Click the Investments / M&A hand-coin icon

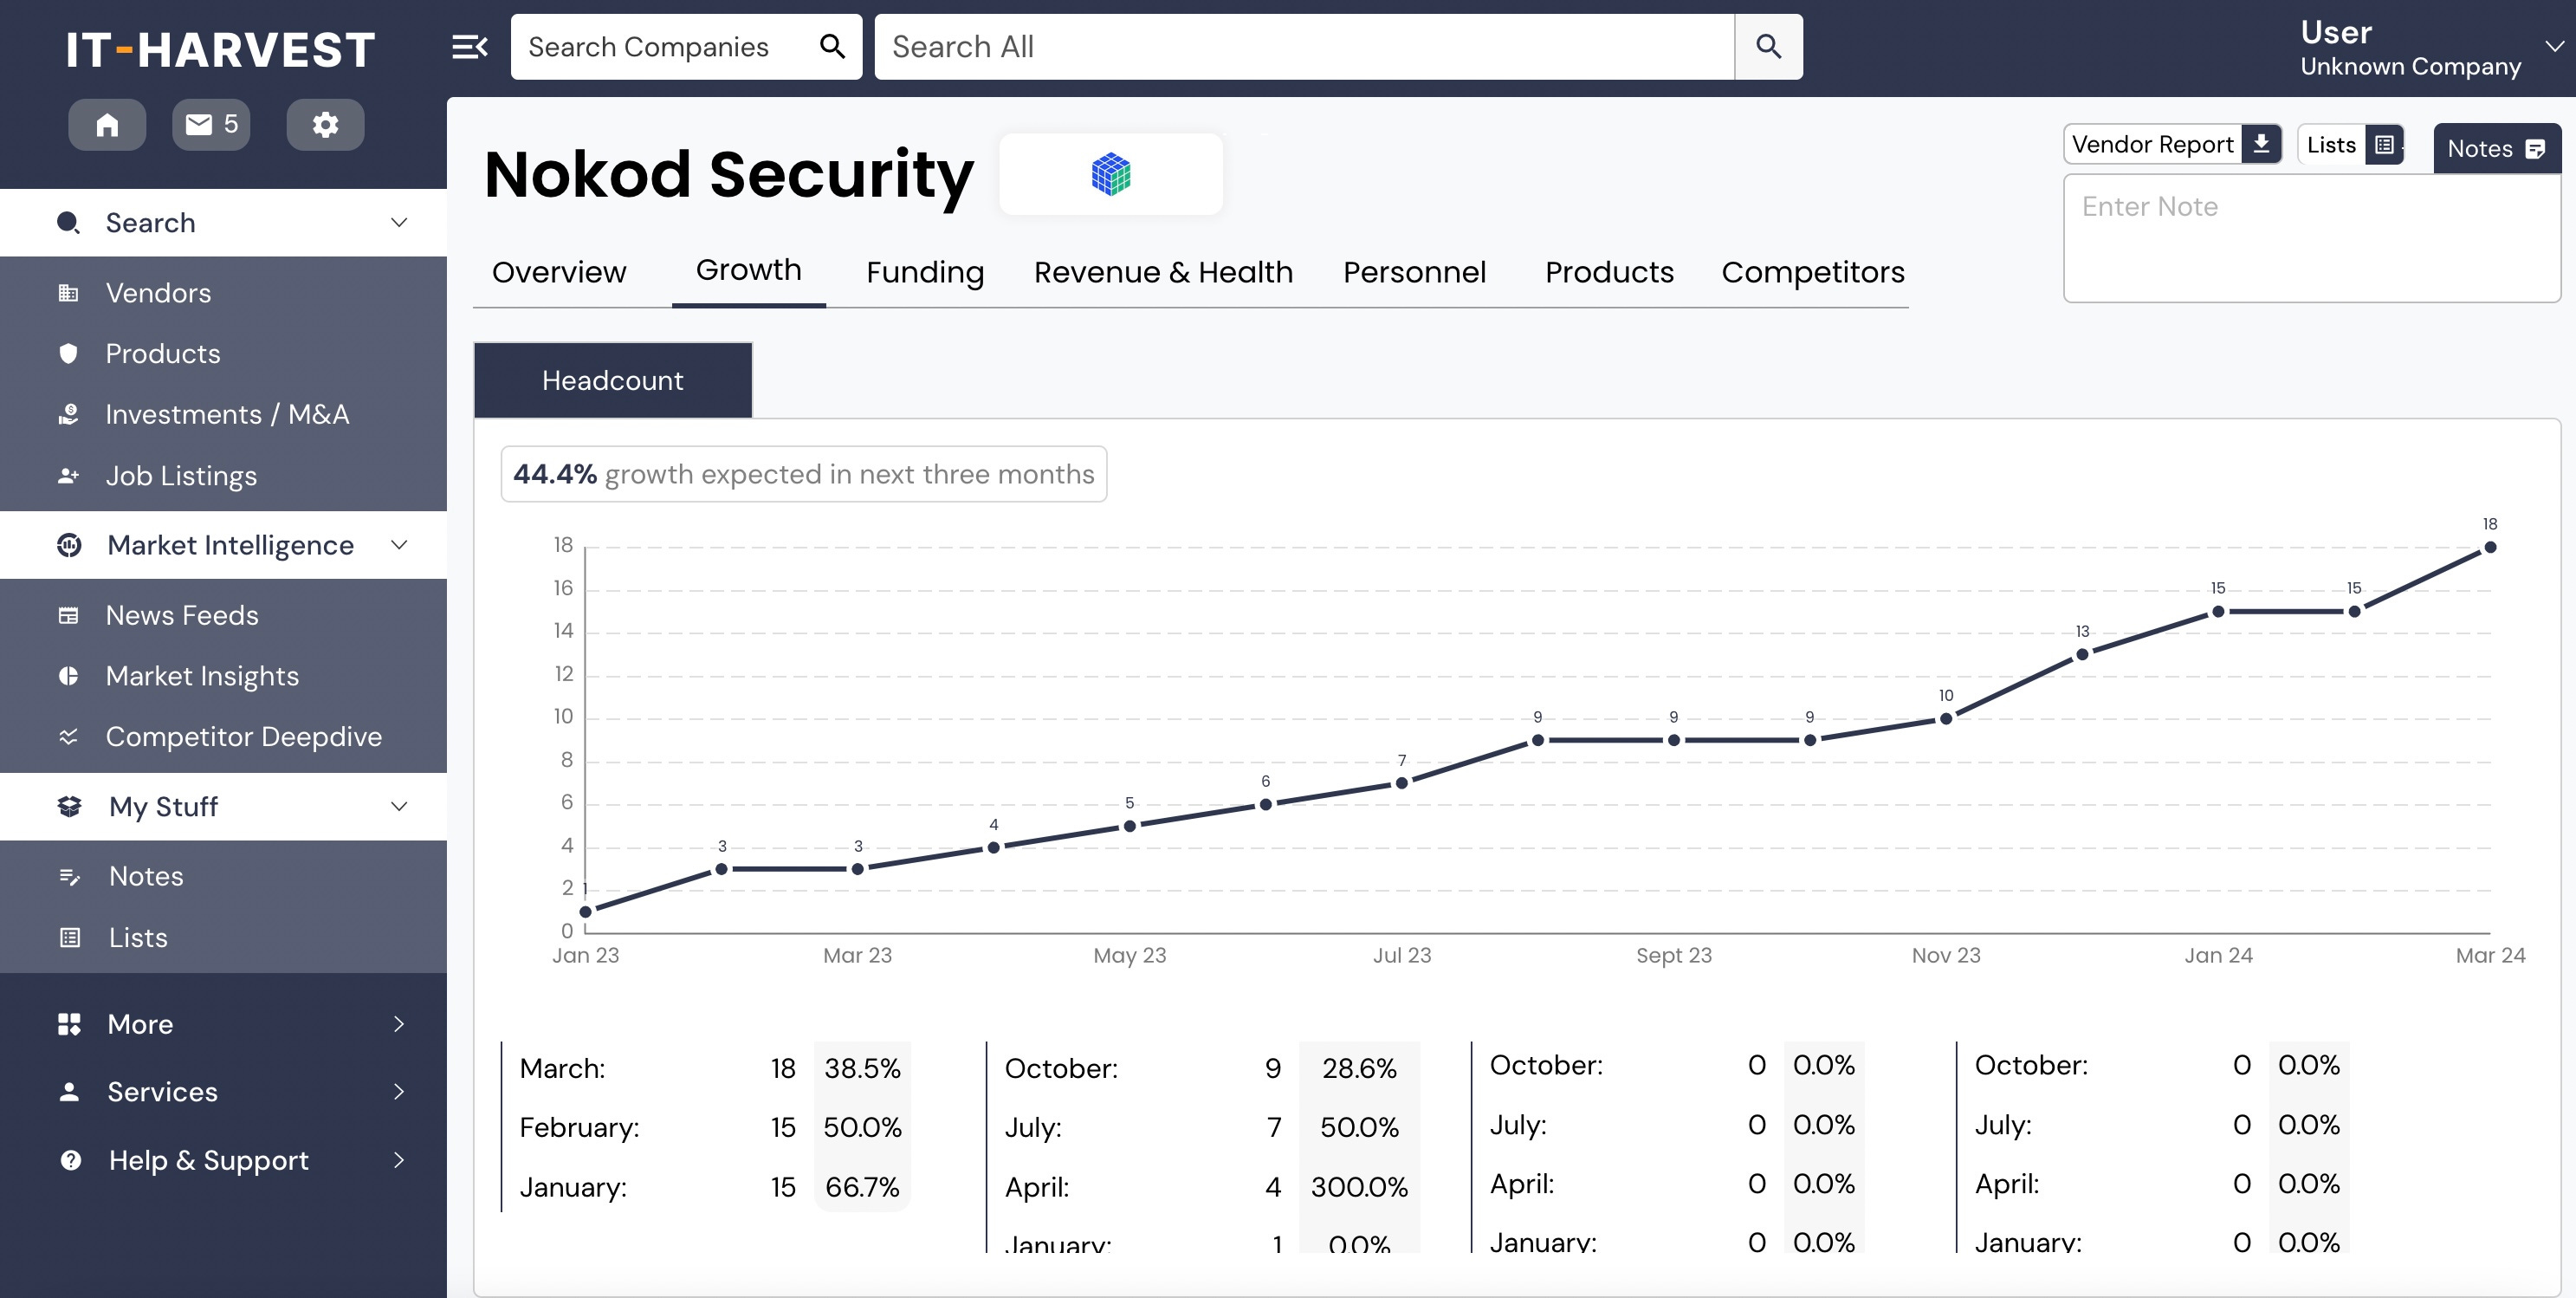pos(68,414)
